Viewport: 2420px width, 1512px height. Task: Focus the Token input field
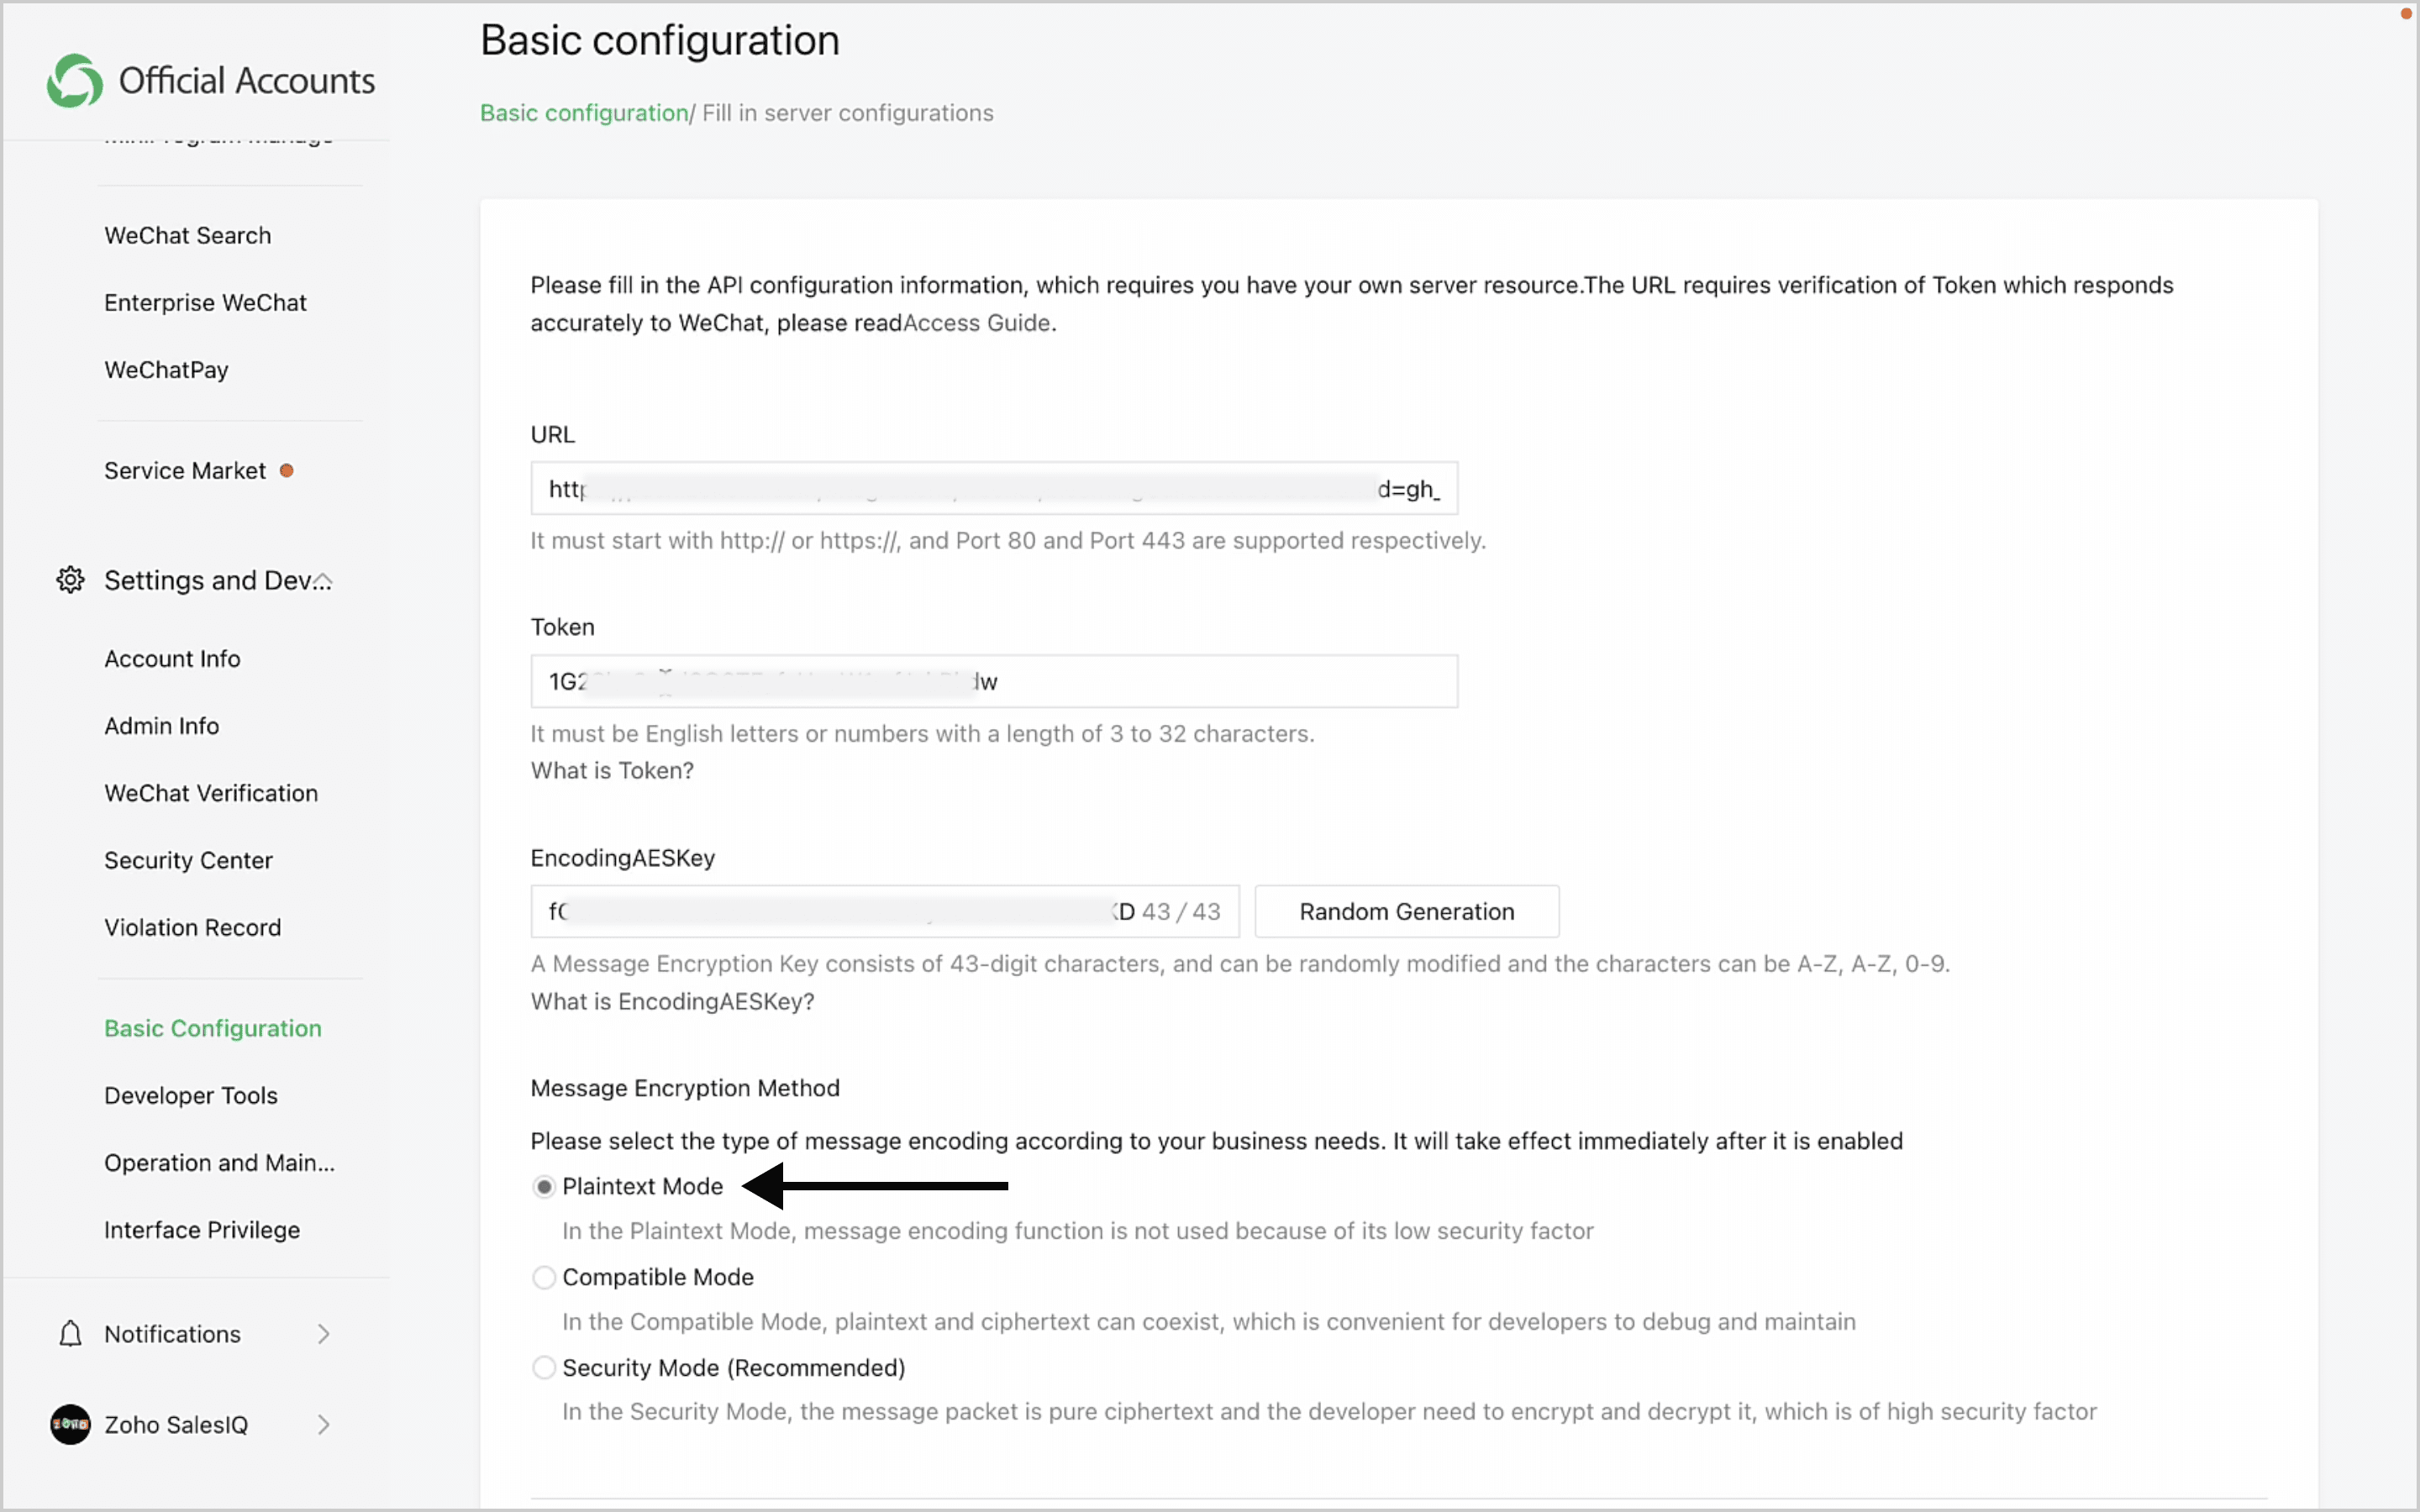click(x=994, y=681)
